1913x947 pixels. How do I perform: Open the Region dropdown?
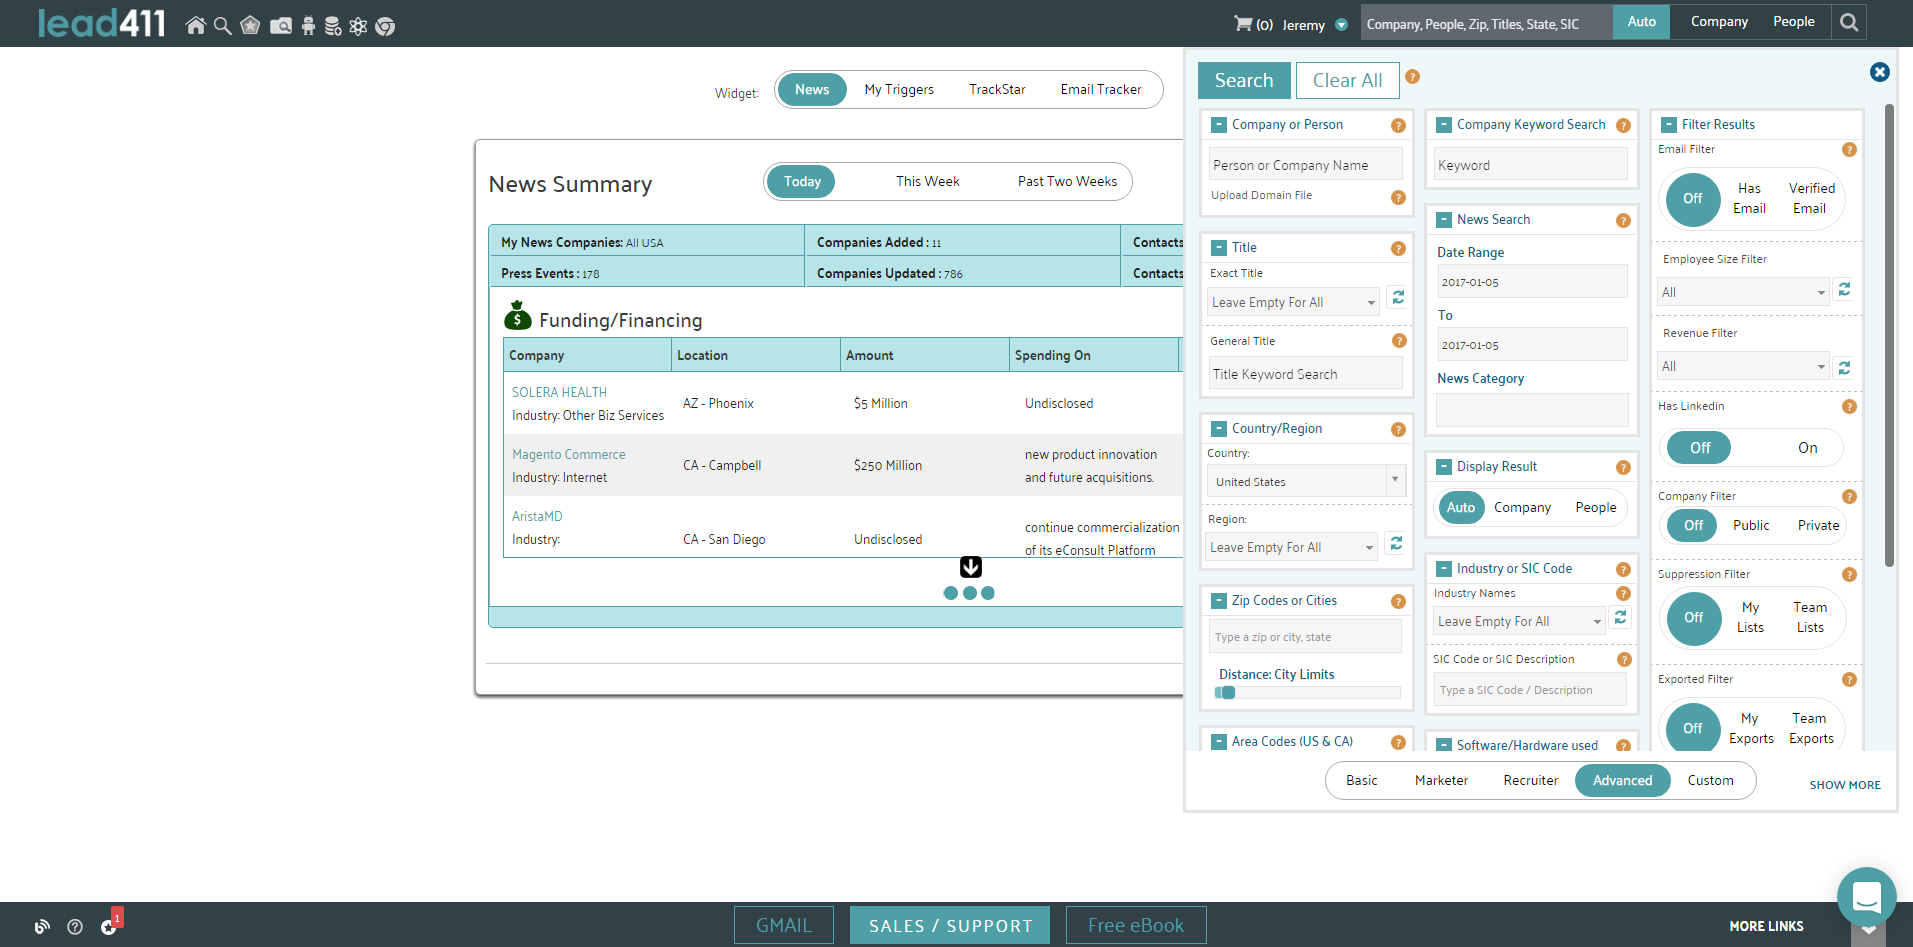point(1292,547)
